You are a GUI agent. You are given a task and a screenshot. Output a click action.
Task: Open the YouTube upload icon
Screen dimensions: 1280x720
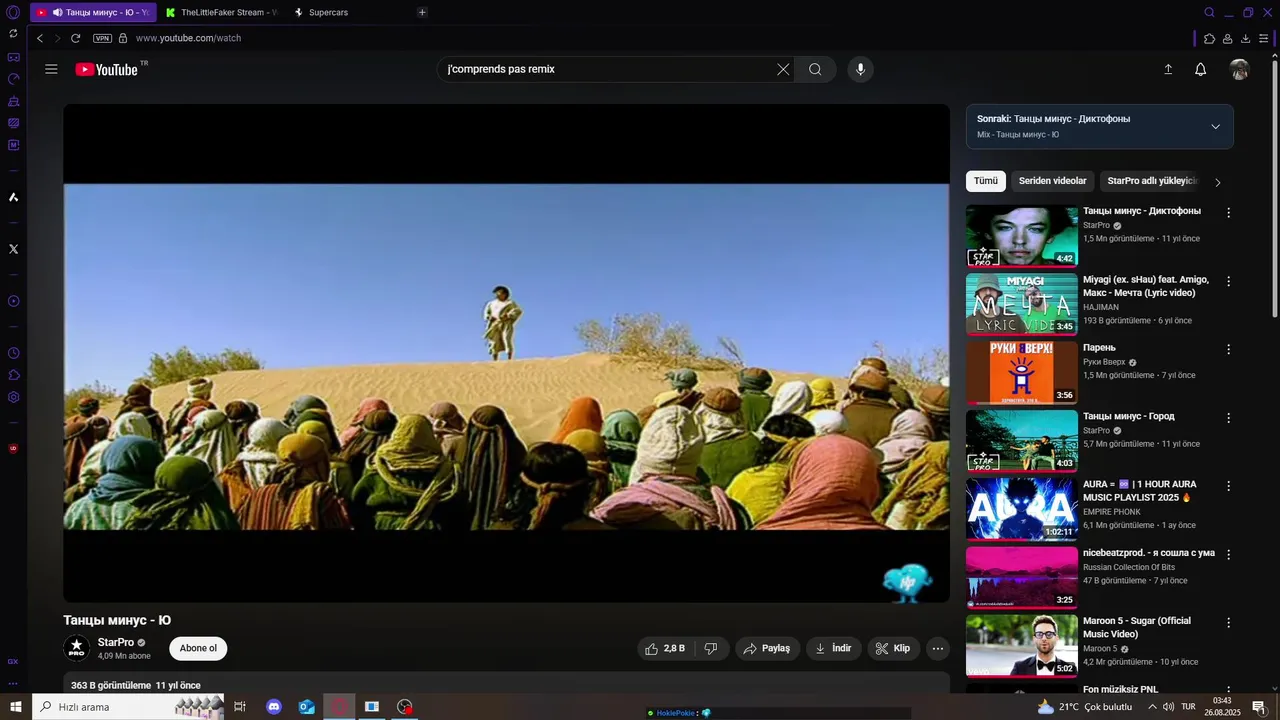(x=1168, y=69)
